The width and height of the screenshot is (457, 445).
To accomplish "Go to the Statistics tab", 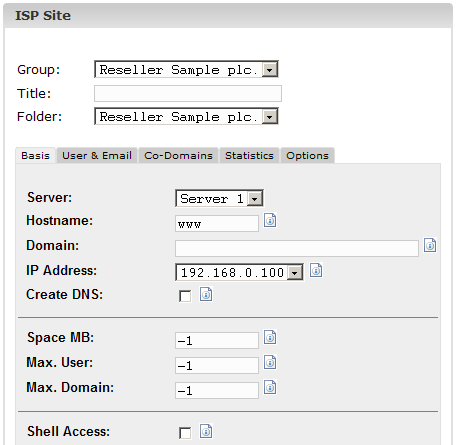I will (249, 156).
